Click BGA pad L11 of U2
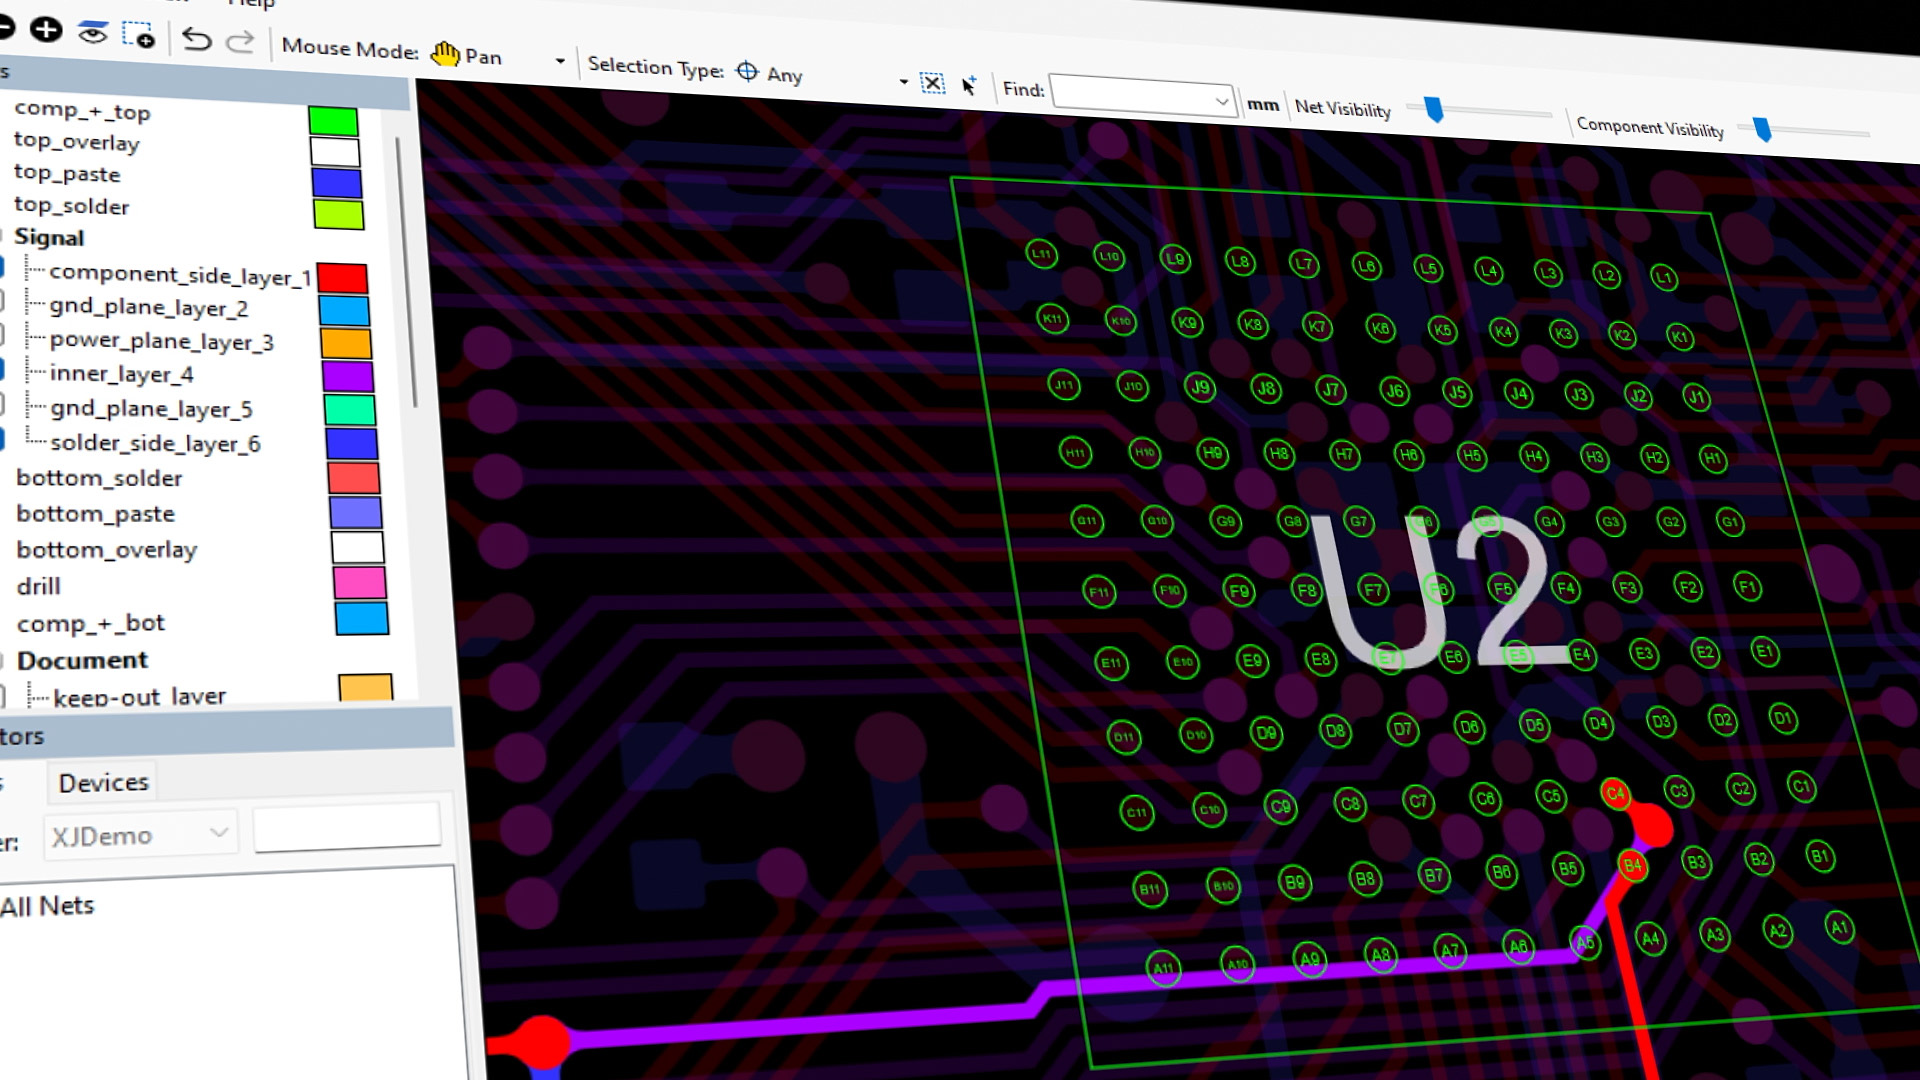The height and width of the screenshot is (1080, 1920). tap(1041, 253)
